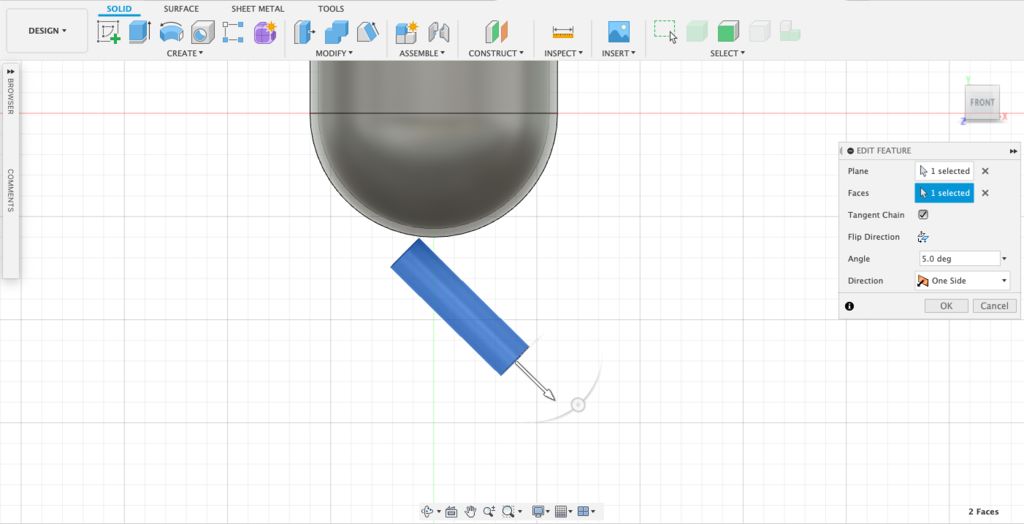Click the Zoom plus-minus tool
1024x524 pixels.
[x=489, y=511]
